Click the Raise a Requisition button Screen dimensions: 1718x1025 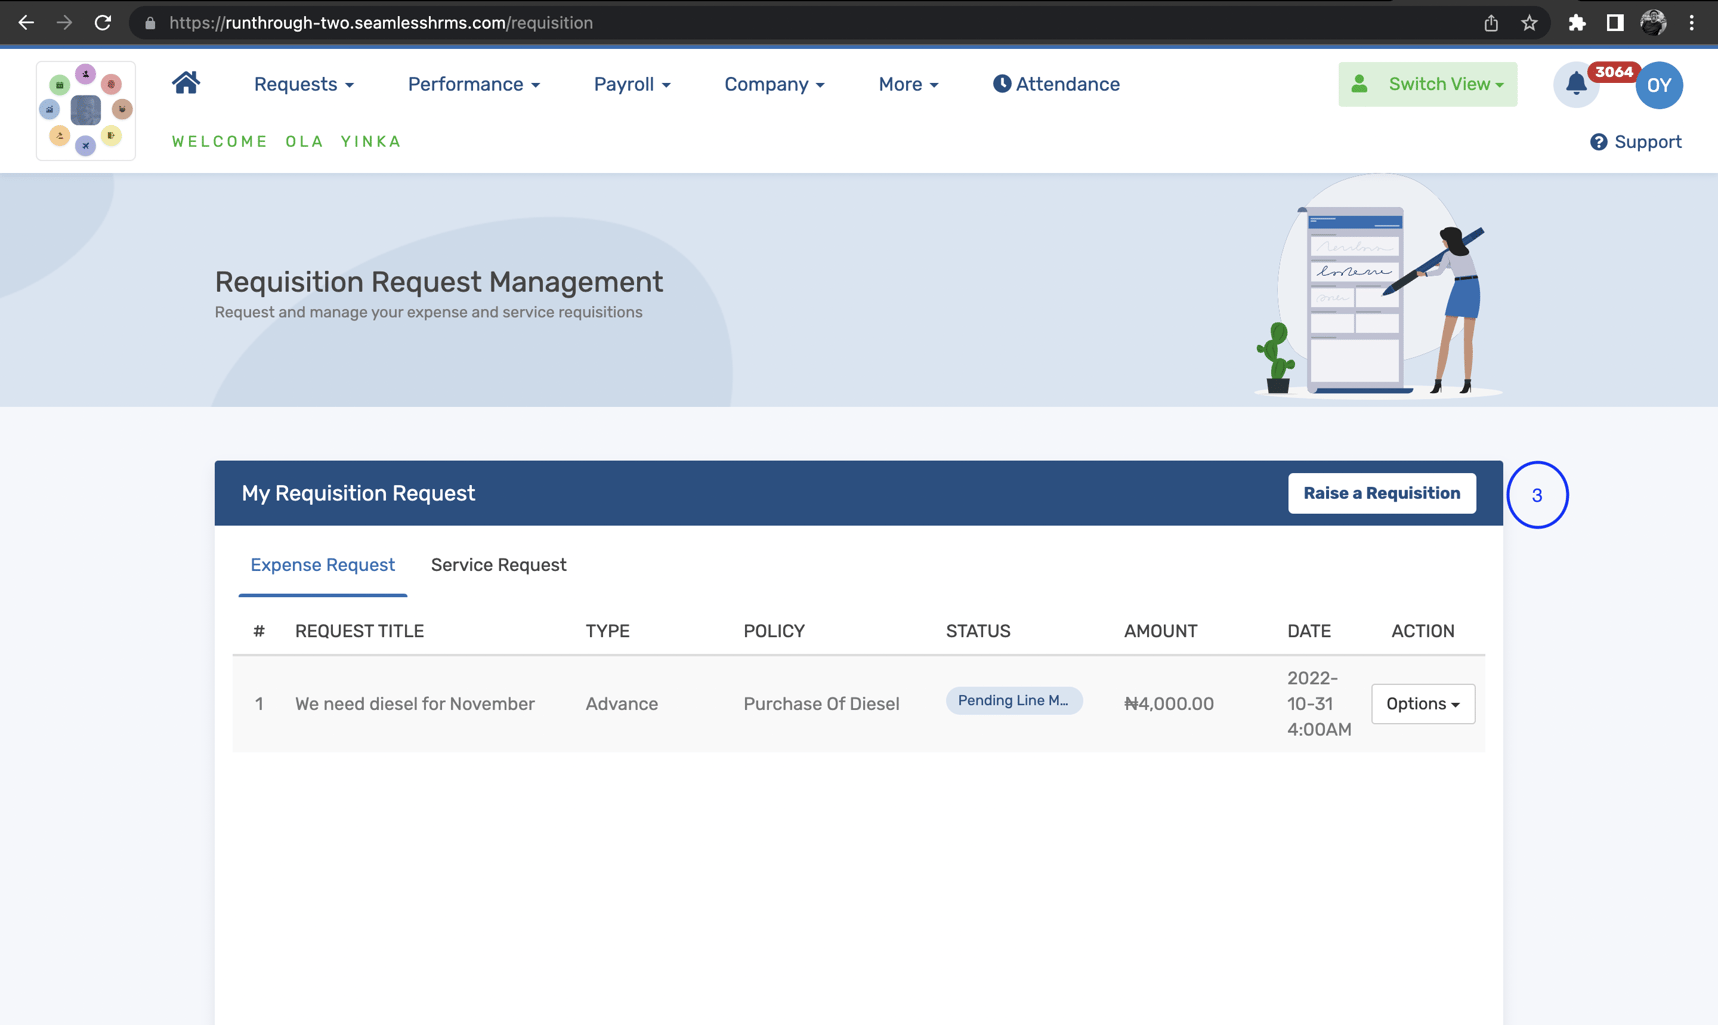[1382, 493]
